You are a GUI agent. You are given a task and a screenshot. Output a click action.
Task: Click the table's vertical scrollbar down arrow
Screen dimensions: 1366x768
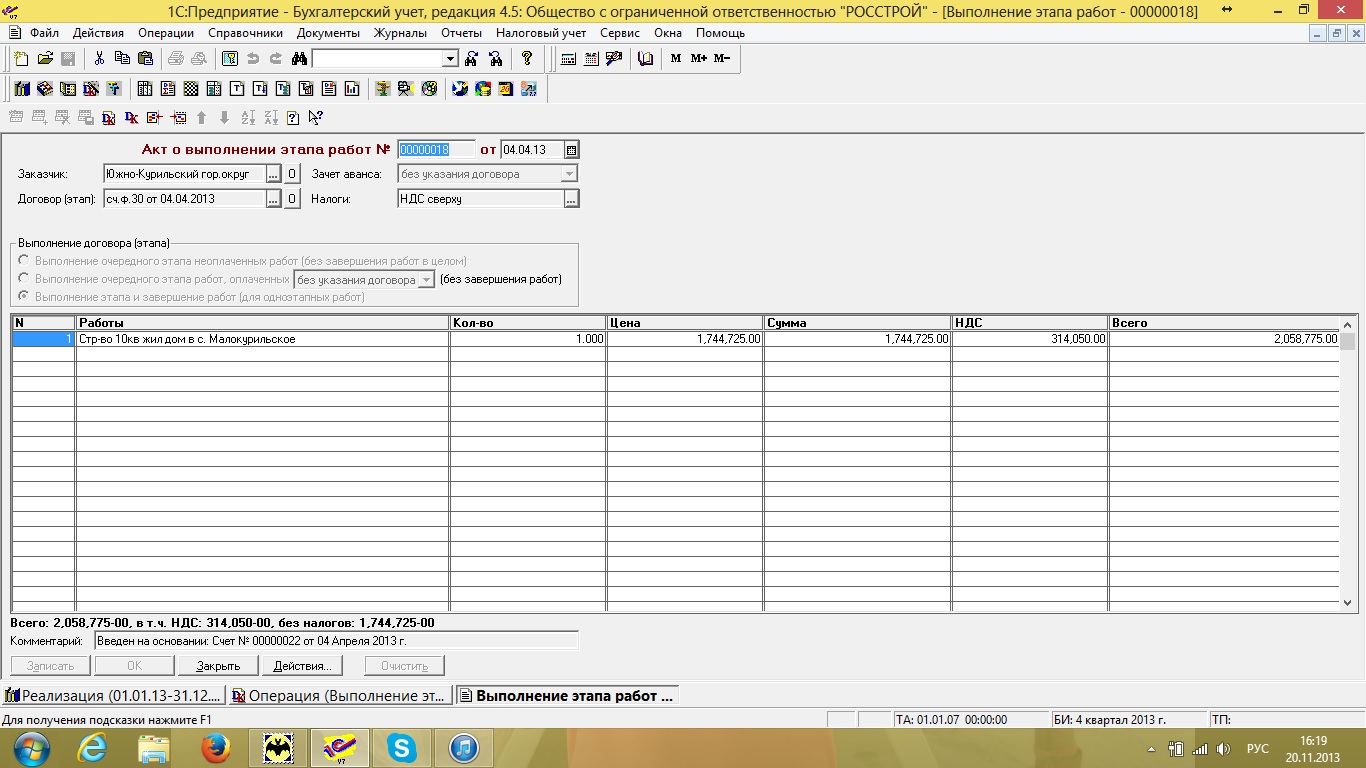click(x=1347, y=603)
